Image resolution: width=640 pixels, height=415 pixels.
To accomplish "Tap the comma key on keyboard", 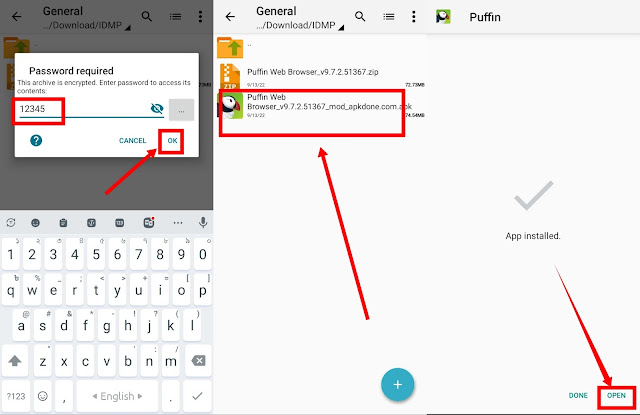I will tap(64, 396).
